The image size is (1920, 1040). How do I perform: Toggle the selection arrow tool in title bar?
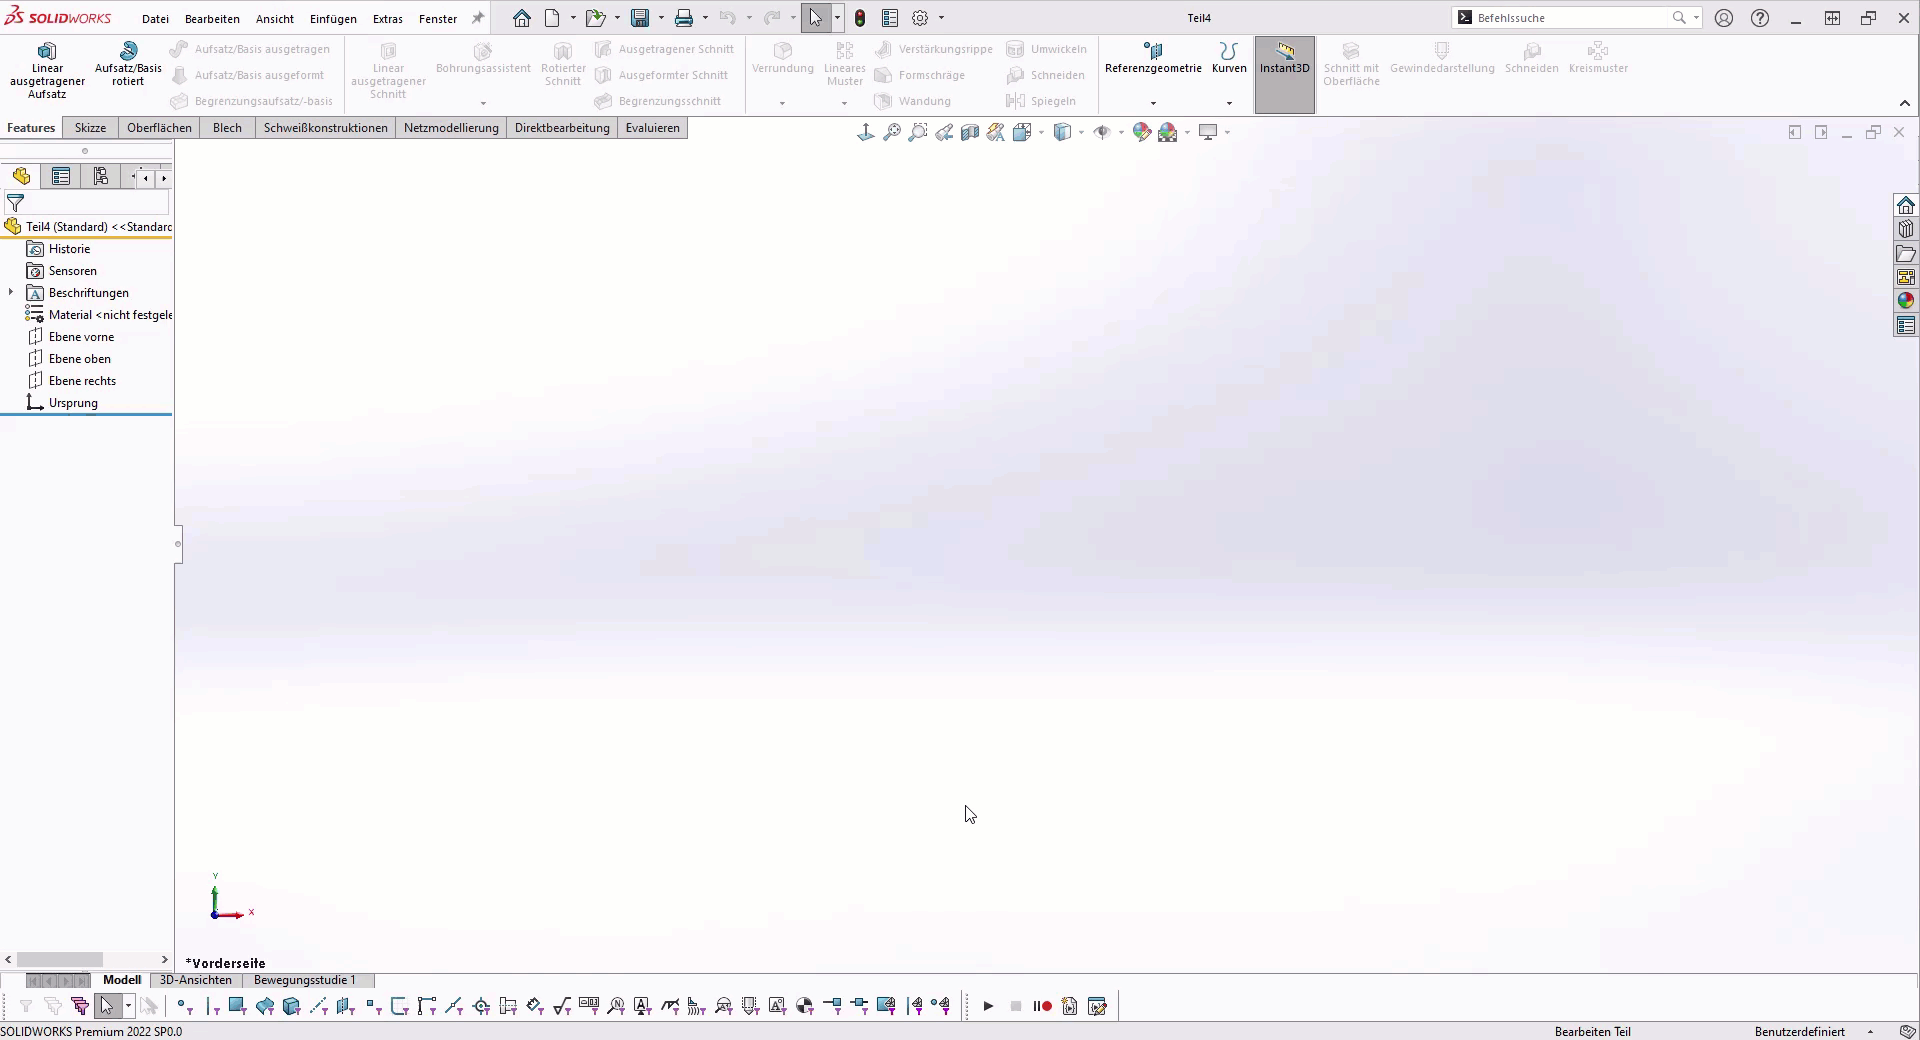pyautogui.click(x=816, y=18)
